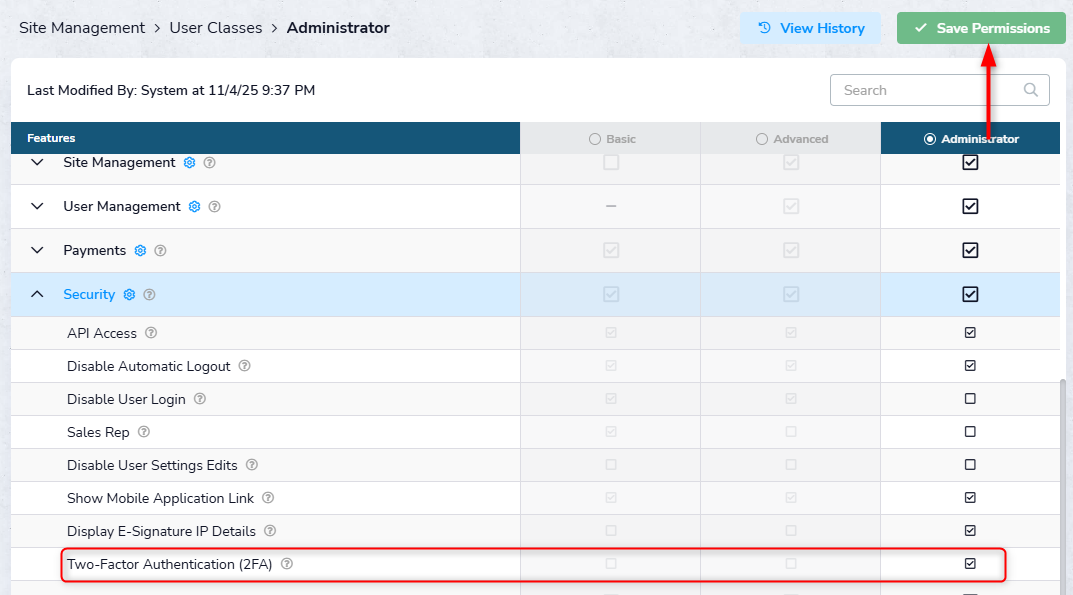
Task: Click the gear icon next to Security
Action: tap(129, 295)
